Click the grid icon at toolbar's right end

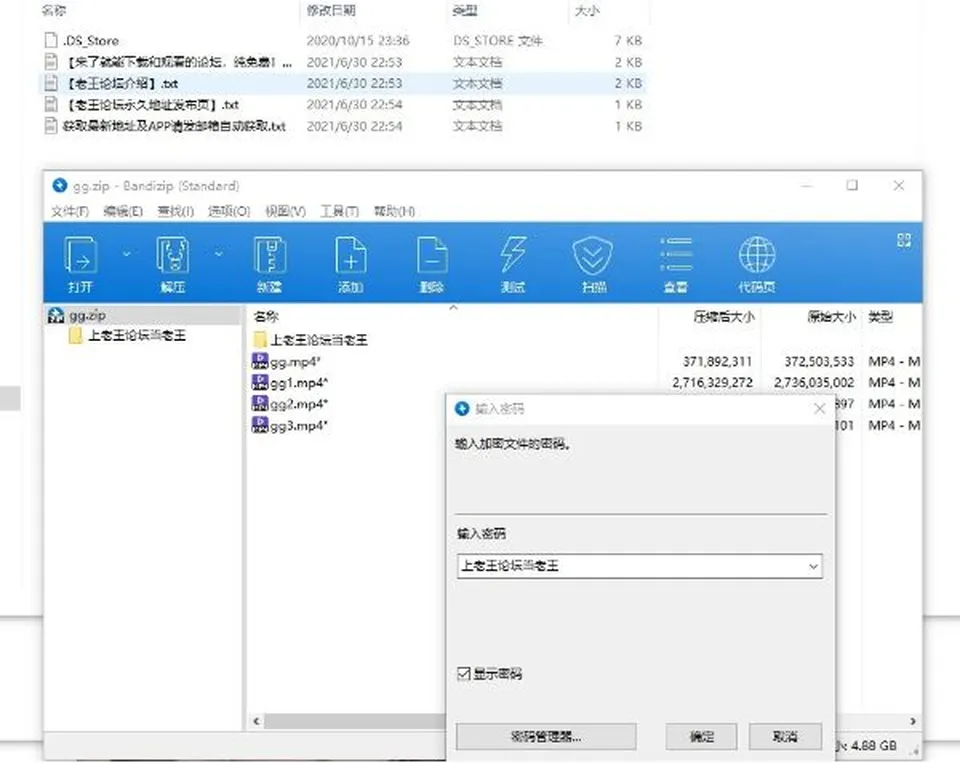point(904,240)
